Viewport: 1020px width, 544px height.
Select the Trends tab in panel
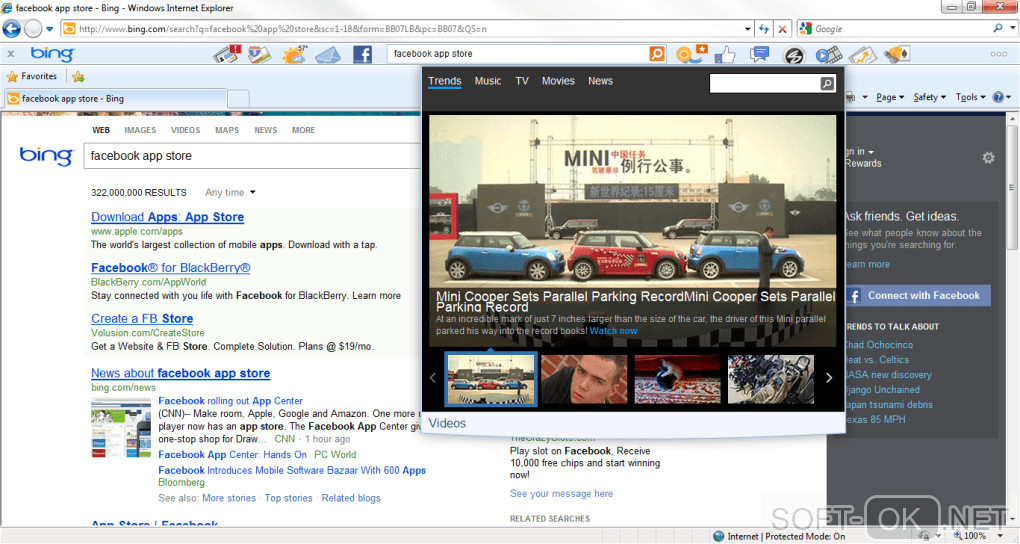(444, 81)
